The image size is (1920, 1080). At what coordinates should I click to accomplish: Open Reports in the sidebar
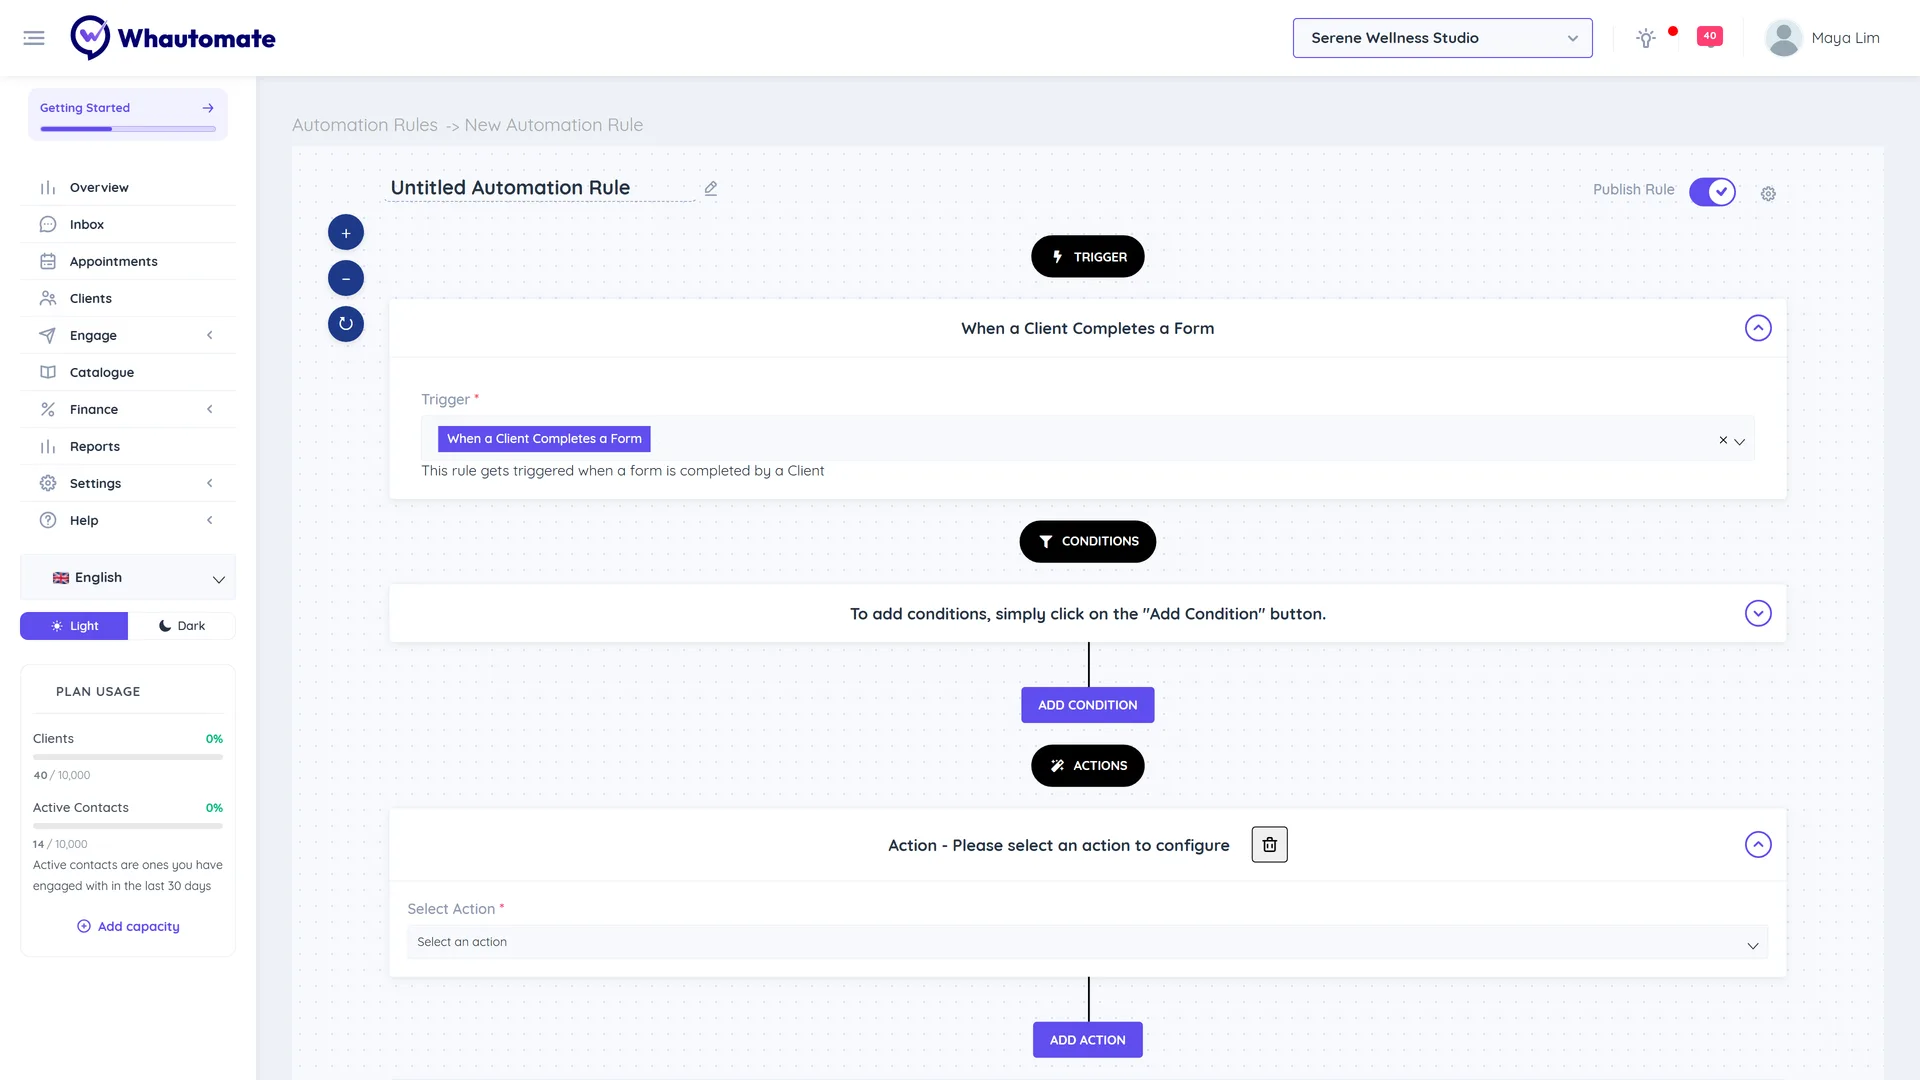point(128,446)
